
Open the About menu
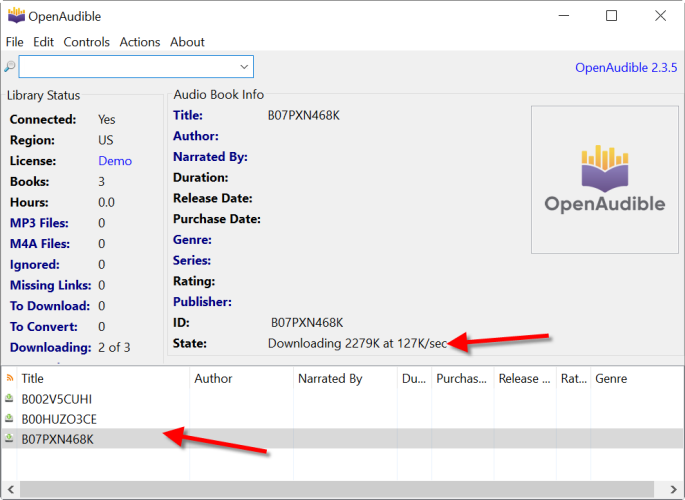(187, 42)
